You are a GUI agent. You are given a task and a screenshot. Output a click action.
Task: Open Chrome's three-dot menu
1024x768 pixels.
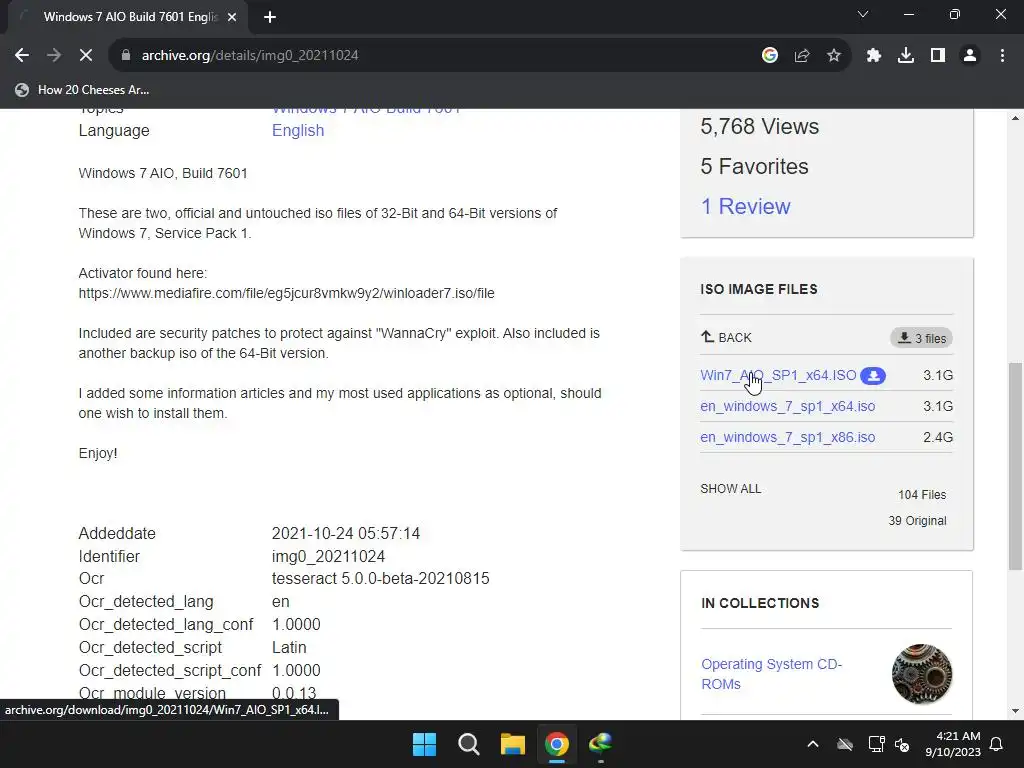click(1002, 56)
